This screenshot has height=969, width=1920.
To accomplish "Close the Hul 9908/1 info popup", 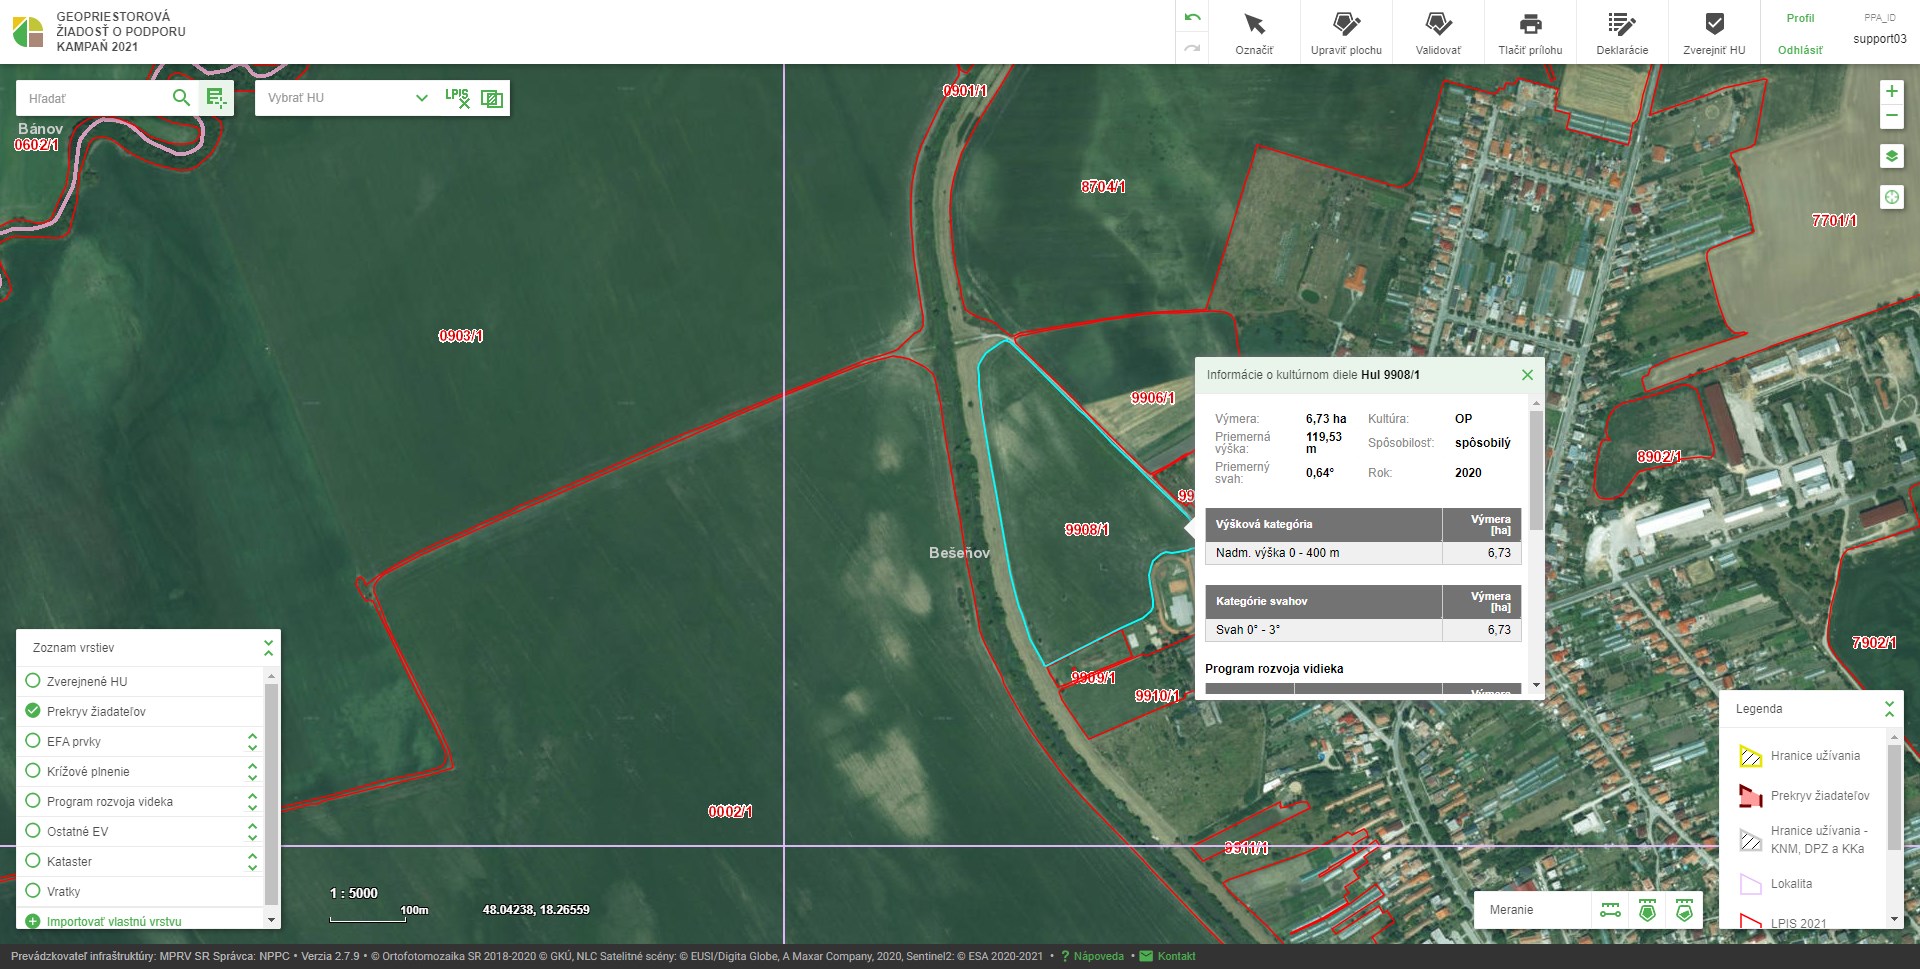I will [1527, 375].
